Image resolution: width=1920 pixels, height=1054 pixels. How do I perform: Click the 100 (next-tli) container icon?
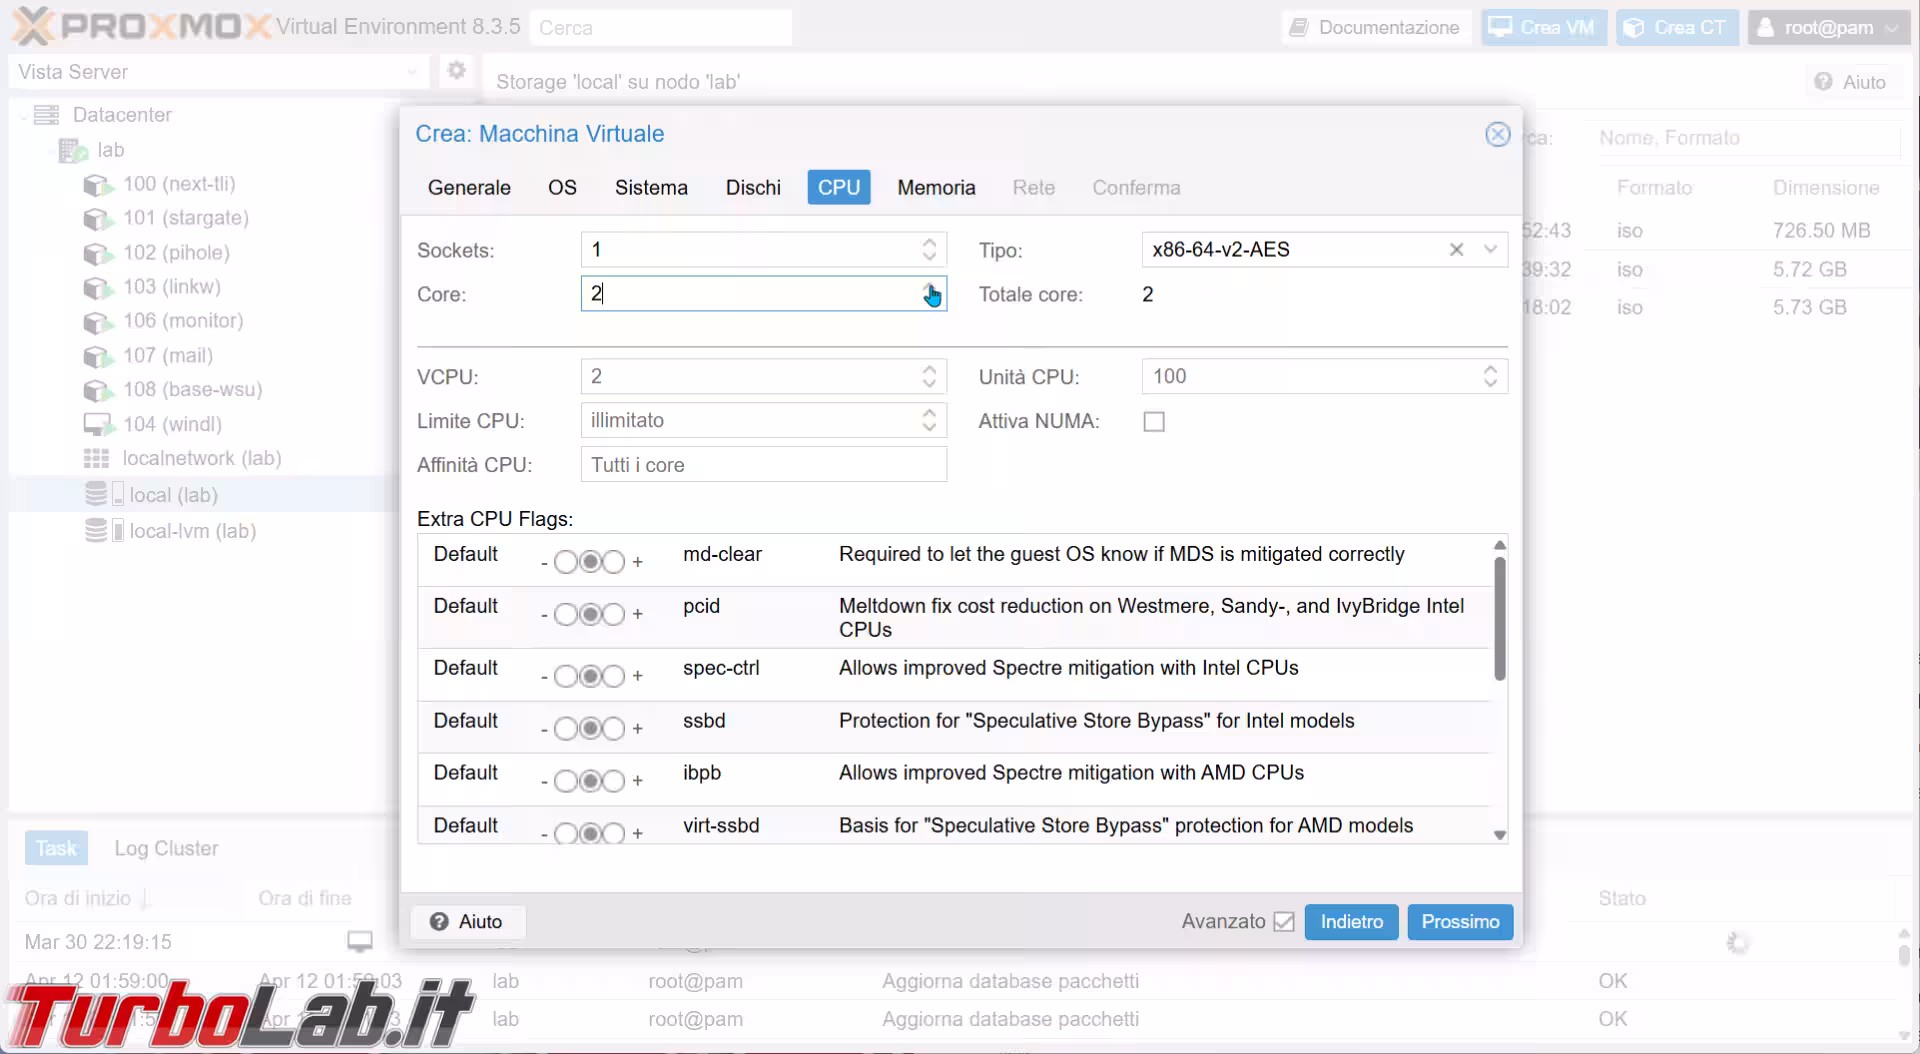tap(97, 185)
